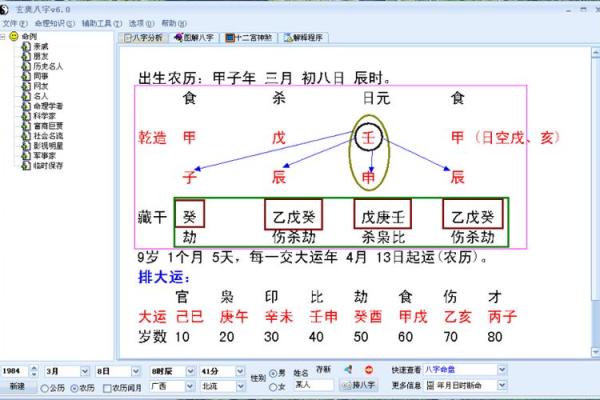
Task: Click the share icon next to 存新
Action: click(348, 369)
